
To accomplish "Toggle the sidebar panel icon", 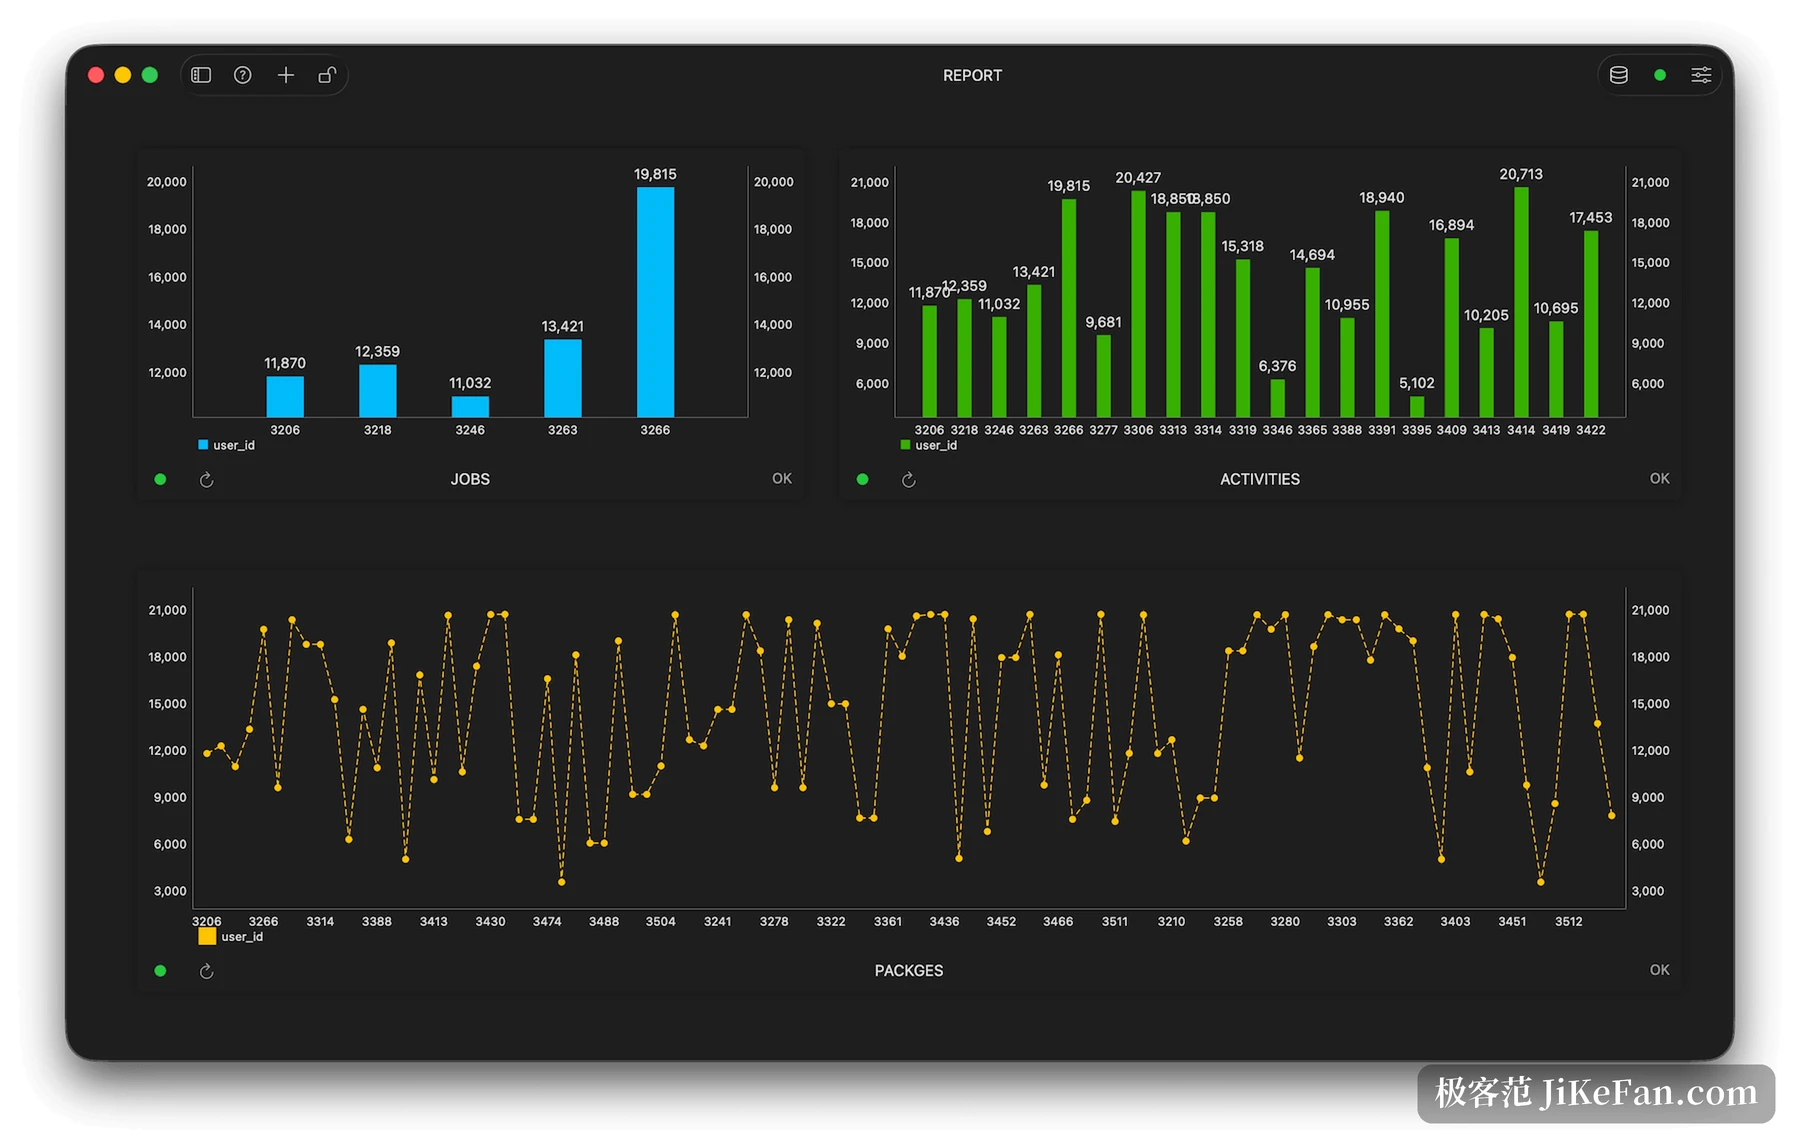I will point(201,75).
